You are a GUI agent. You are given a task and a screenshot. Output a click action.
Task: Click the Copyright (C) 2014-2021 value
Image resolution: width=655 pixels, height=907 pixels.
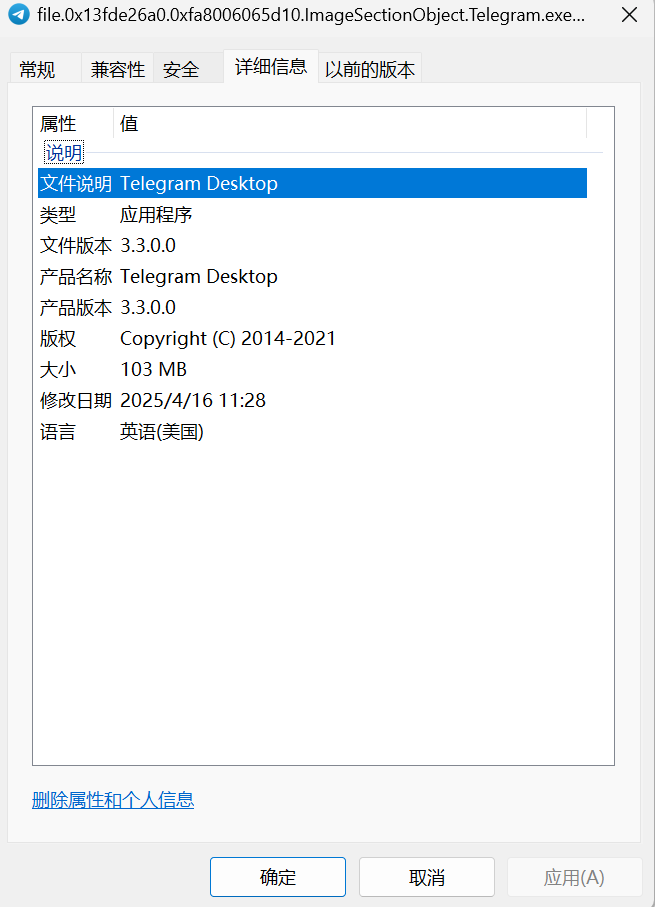tap(227, 338)
